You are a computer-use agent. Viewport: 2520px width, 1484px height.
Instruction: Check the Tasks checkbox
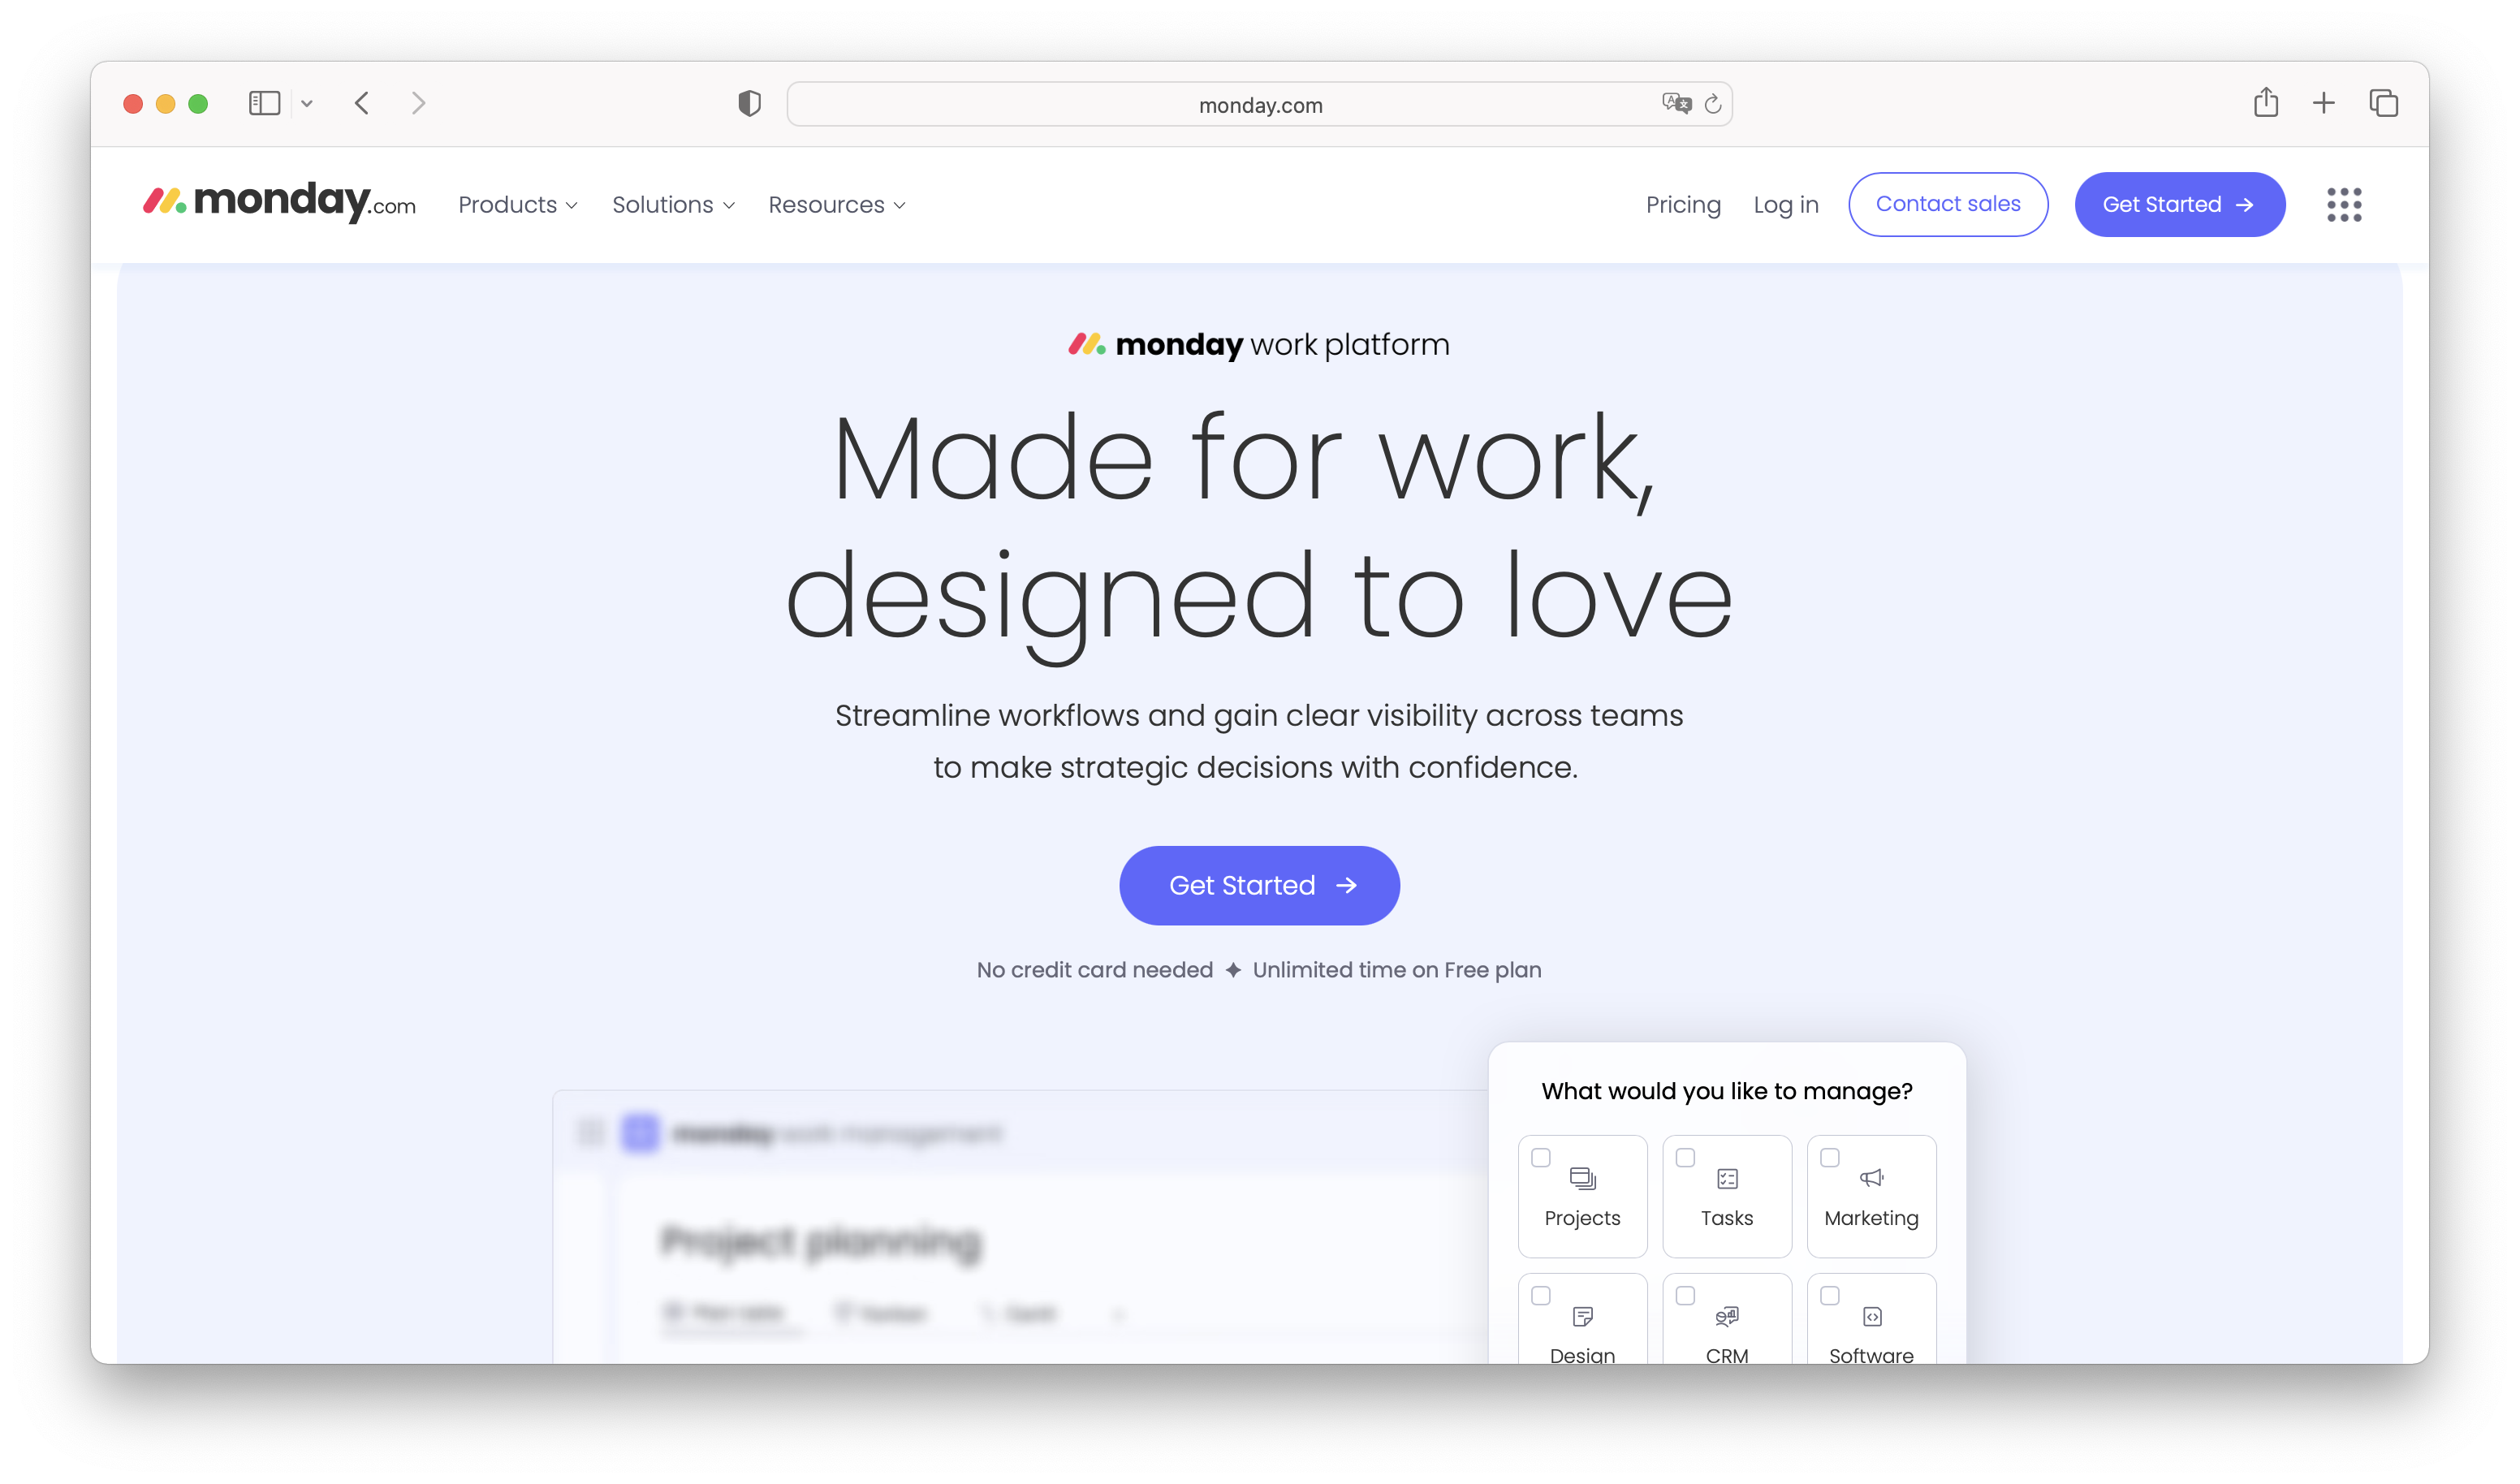click(x=1685, y=1157)
